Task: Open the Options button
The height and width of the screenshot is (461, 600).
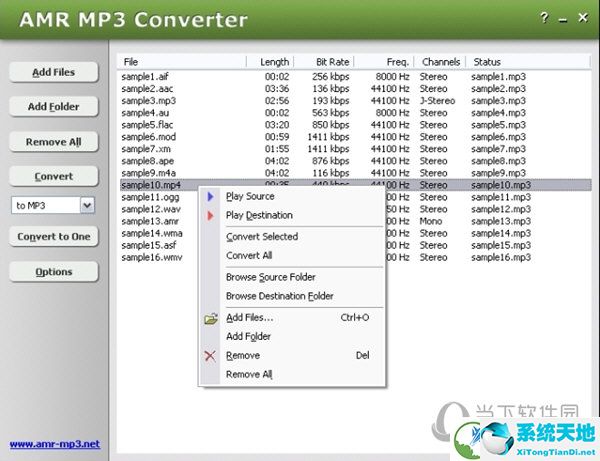Action: coord(54,272)
